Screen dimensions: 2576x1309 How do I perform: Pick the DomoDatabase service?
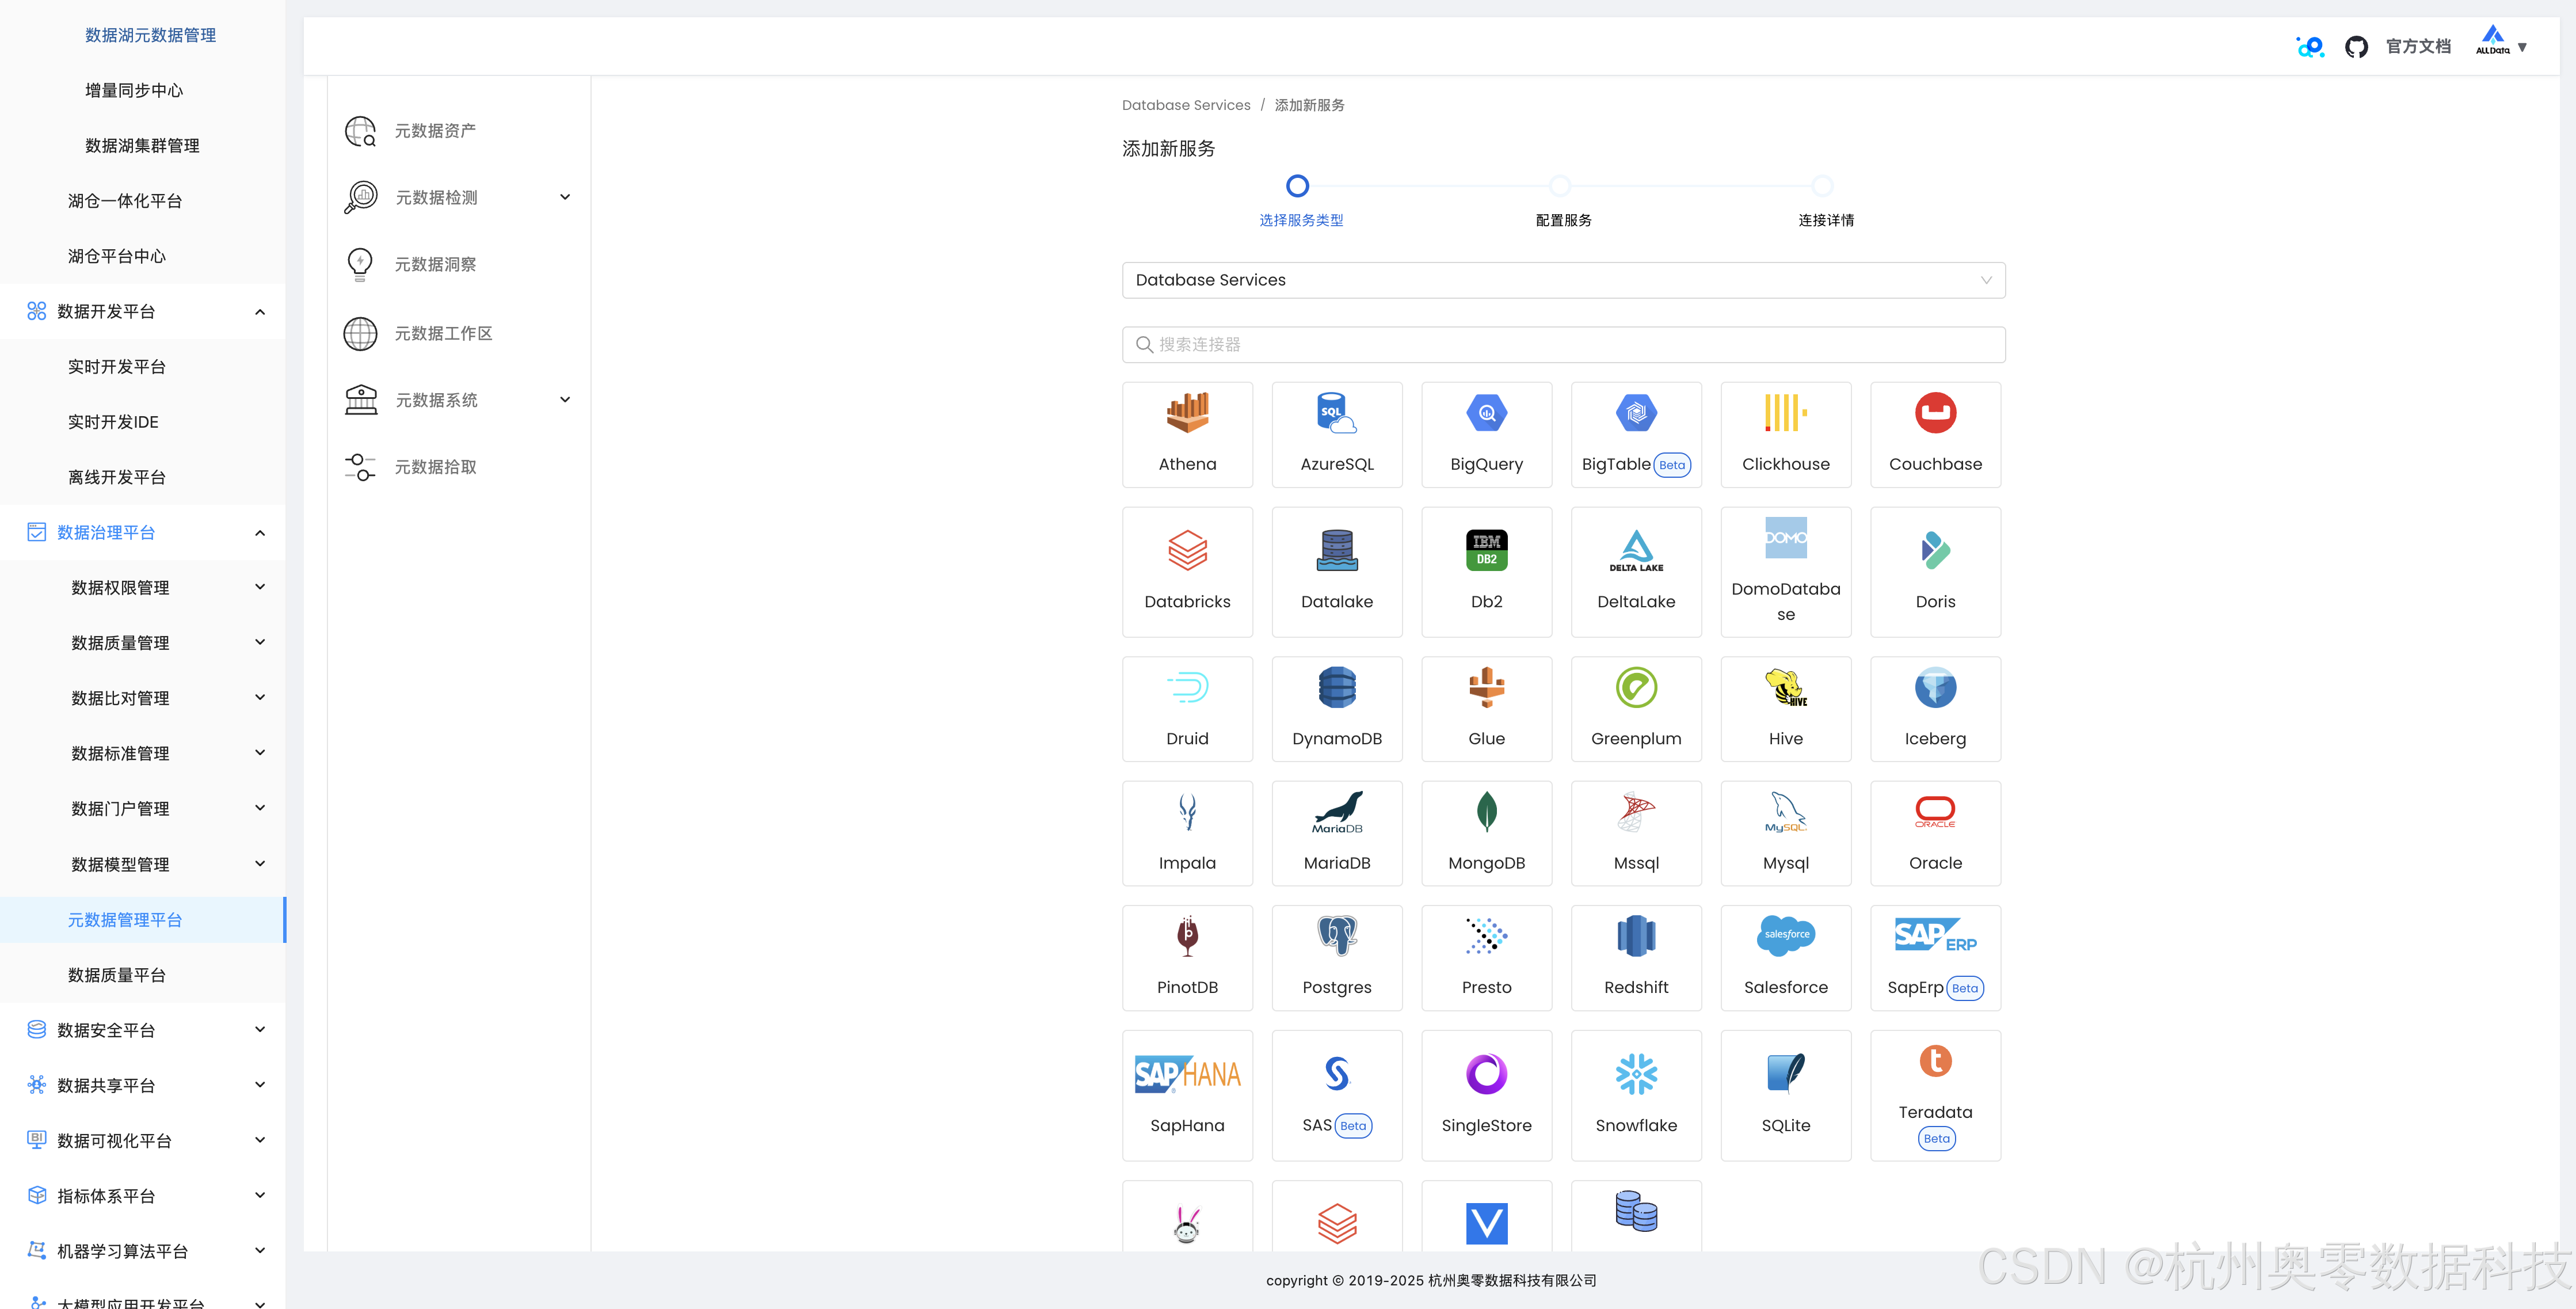point(1785,572)
